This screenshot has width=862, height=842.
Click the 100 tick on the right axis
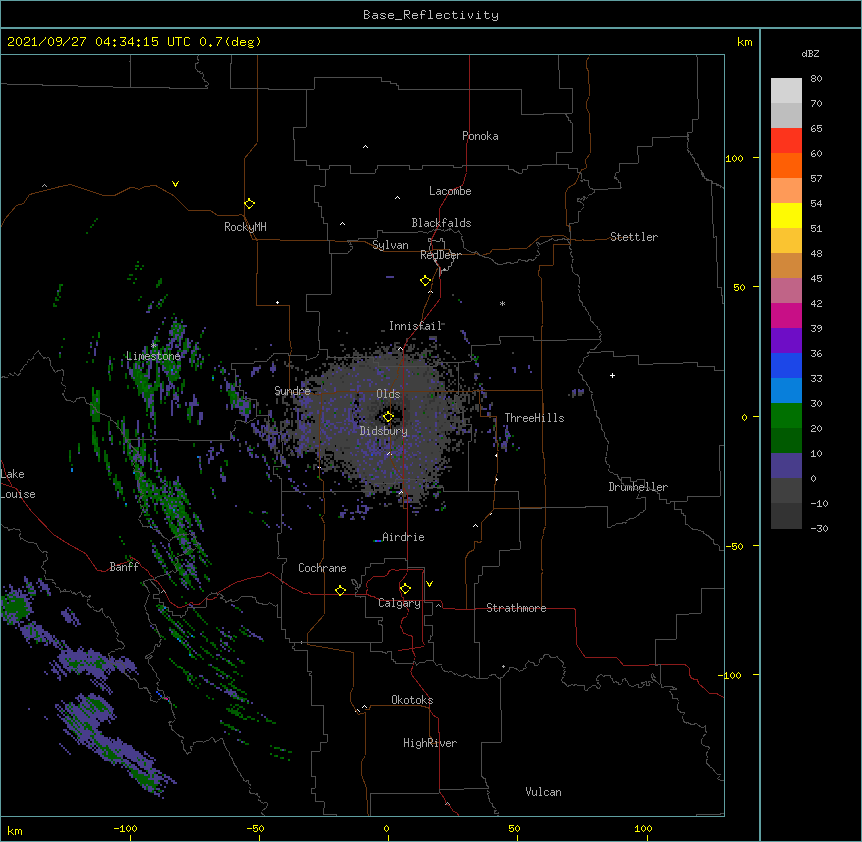click(x=734, y=159)
